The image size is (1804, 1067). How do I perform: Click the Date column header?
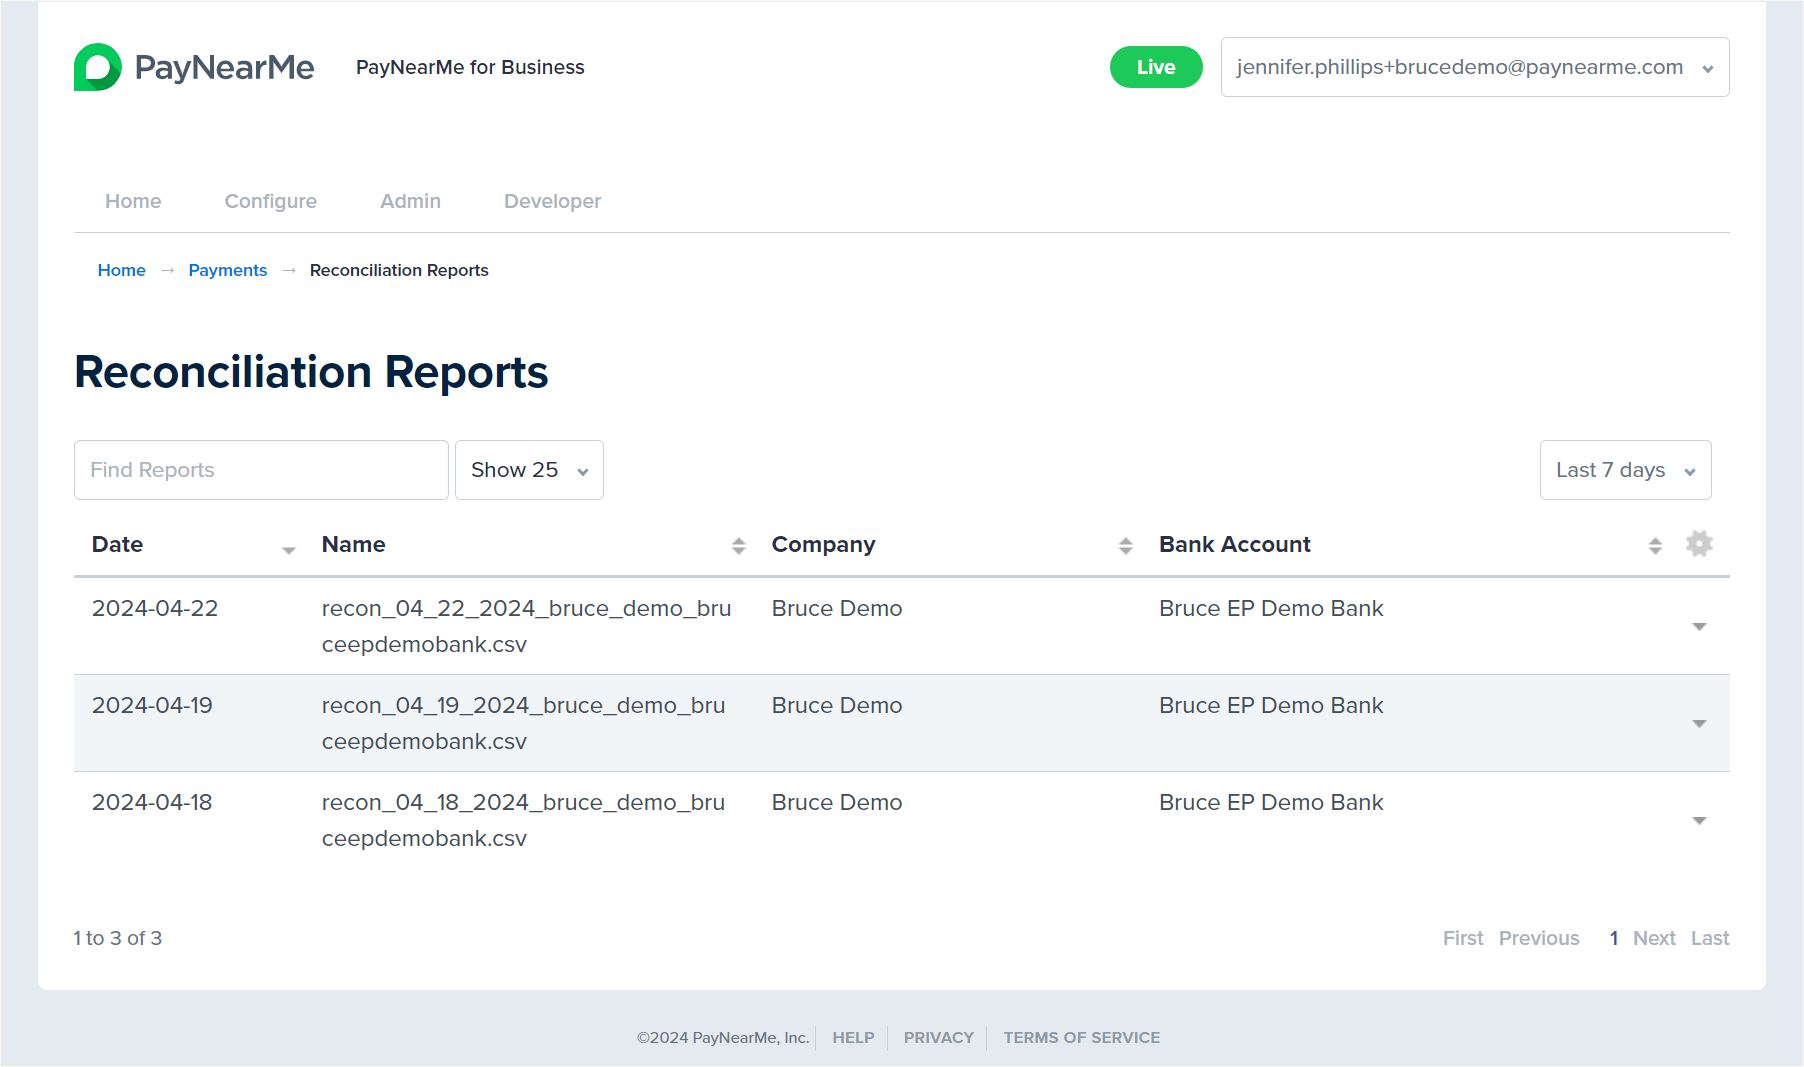(117, 544)
